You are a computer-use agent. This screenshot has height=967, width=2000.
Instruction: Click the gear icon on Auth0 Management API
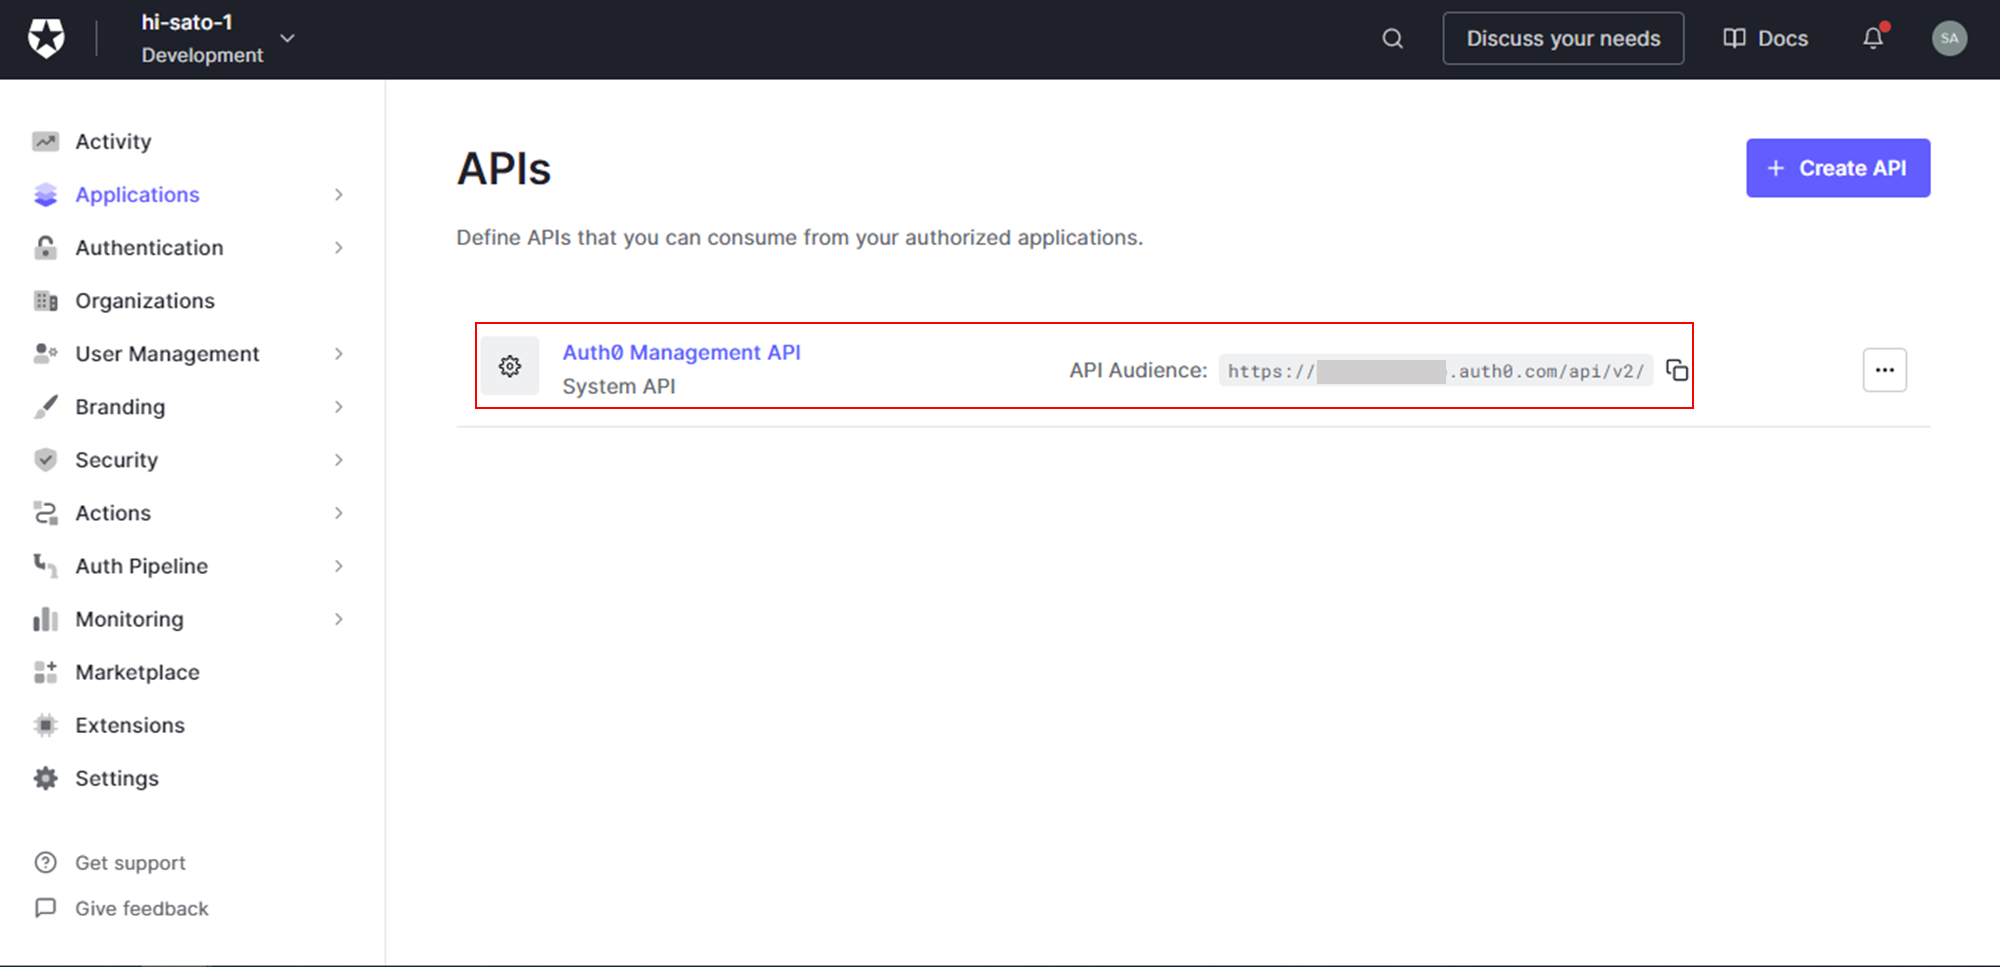(510, 366)
